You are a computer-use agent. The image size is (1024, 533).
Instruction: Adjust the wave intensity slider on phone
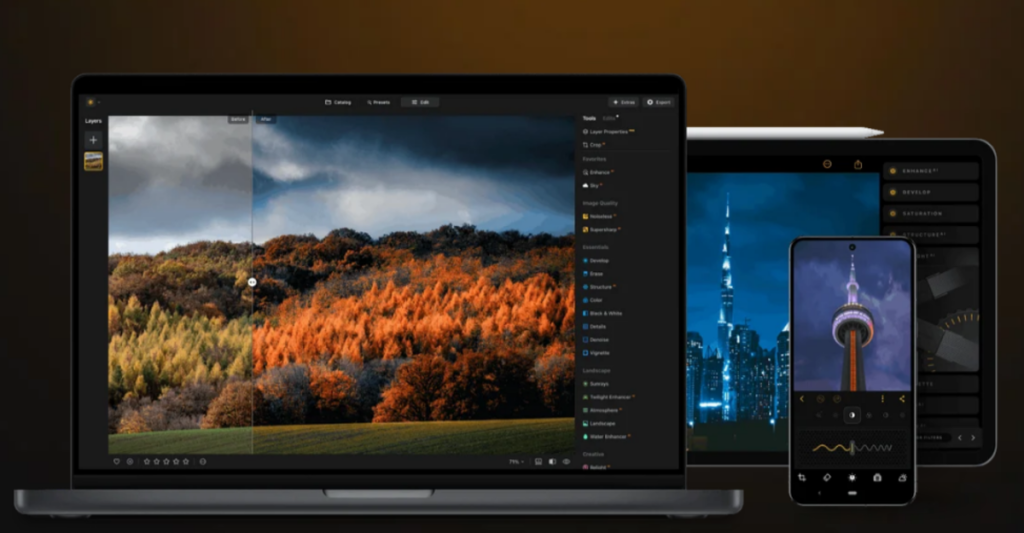pyautogui.click(x=852, y=448)
